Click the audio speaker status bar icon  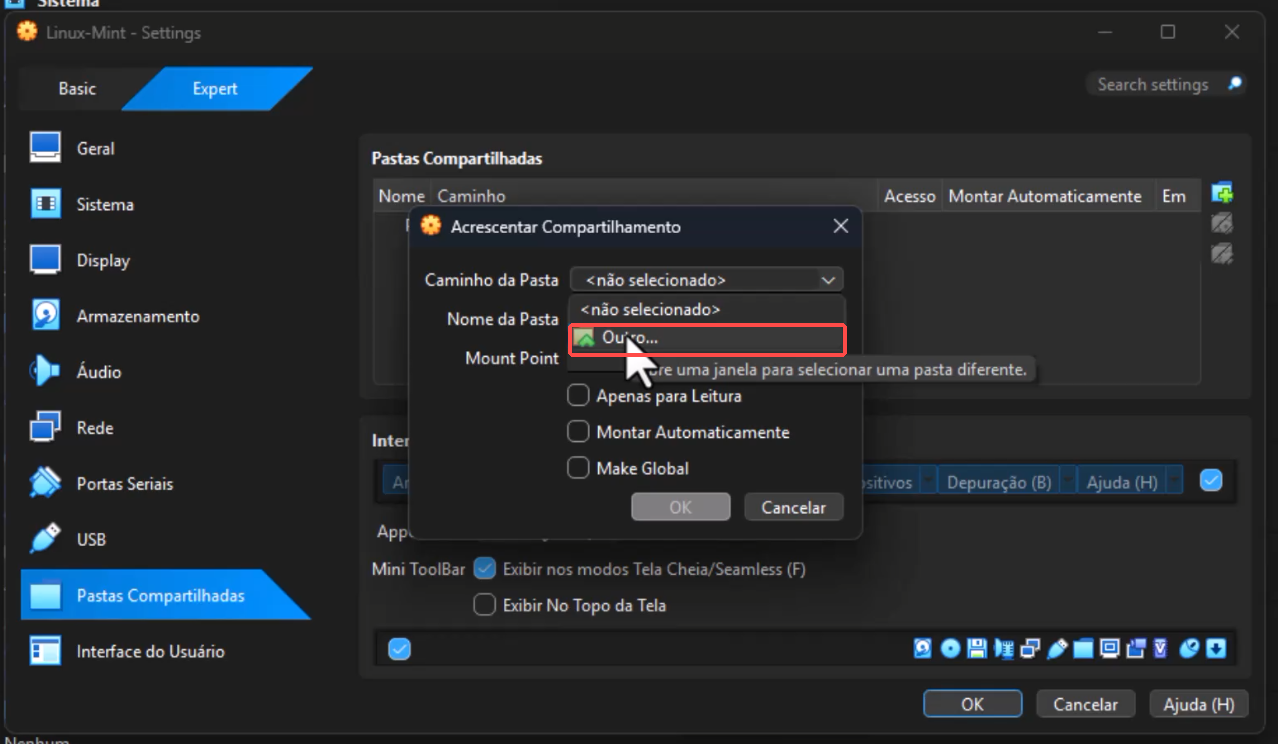coord(1003,649)
